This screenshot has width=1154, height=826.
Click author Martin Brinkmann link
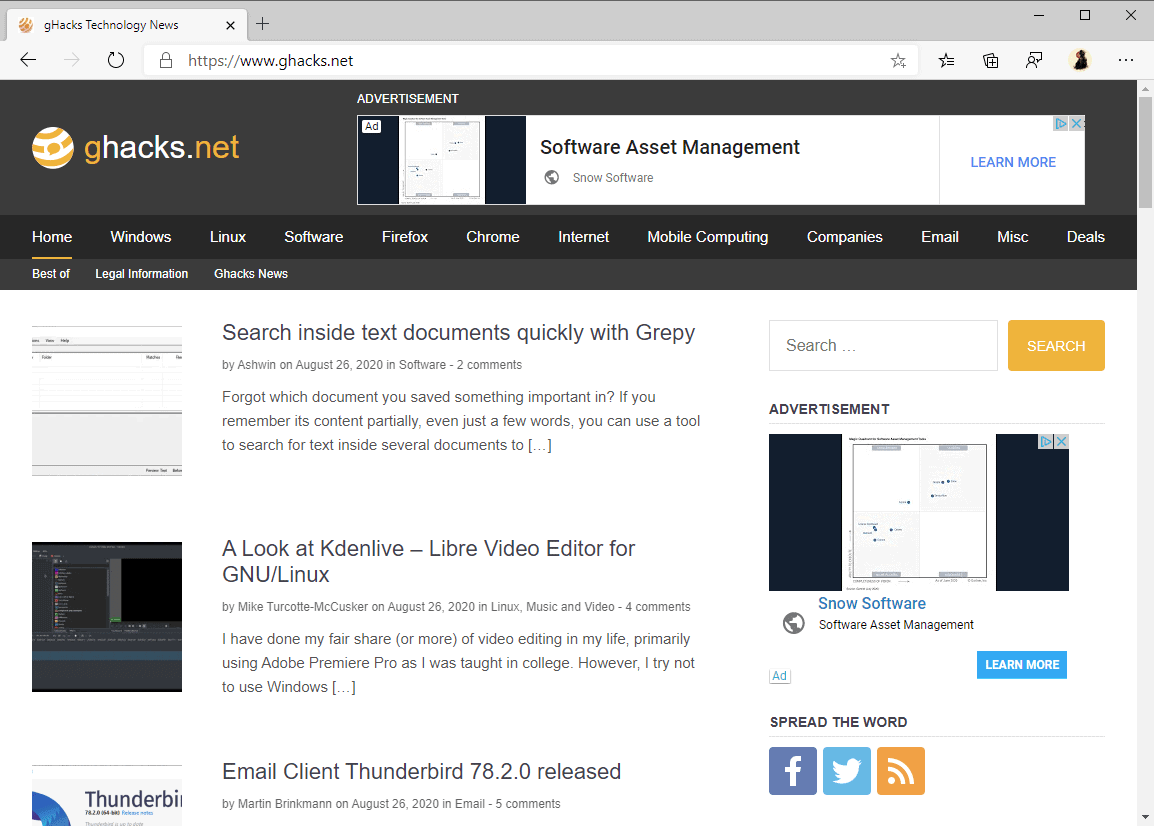285,804
